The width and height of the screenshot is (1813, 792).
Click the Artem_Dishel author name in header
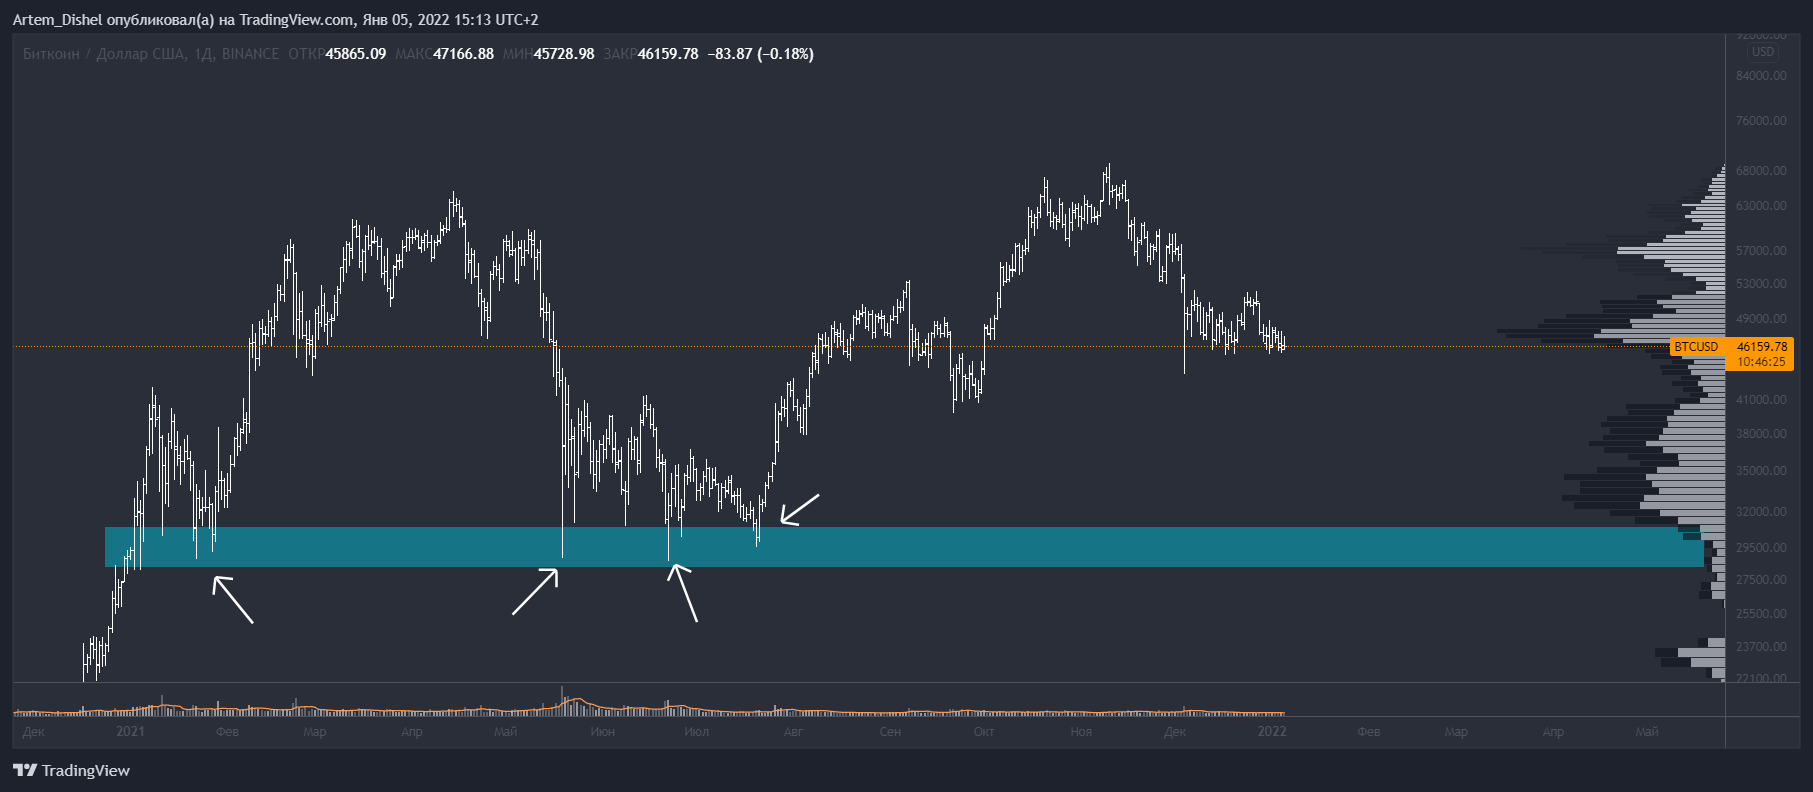tap(57, 20)
